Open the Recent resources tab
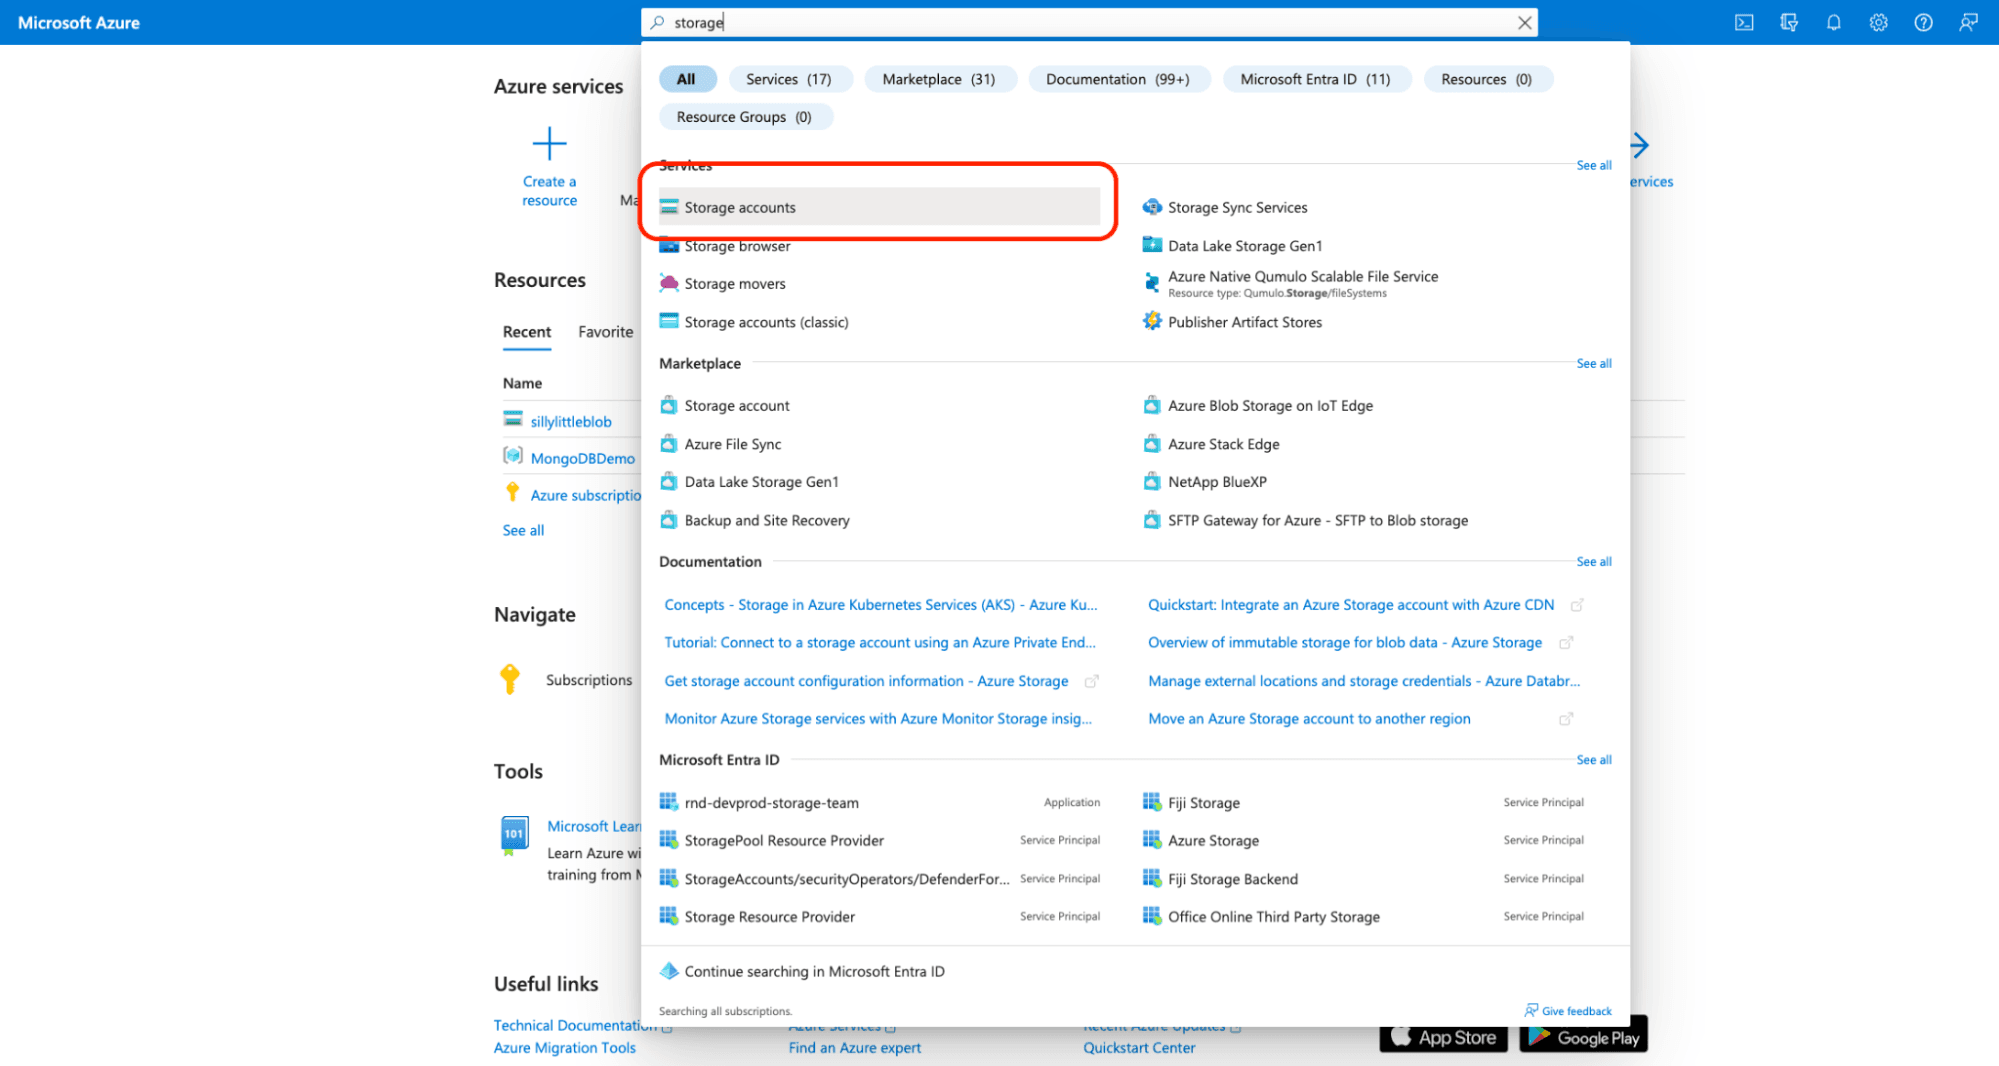 point(526,331)
